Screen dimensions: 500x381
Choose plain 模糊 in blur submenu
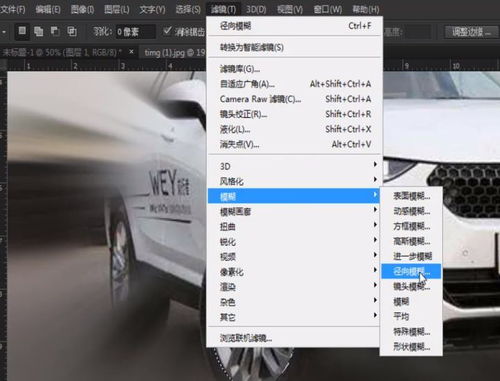pyautogui.click(x=411, y=302)
